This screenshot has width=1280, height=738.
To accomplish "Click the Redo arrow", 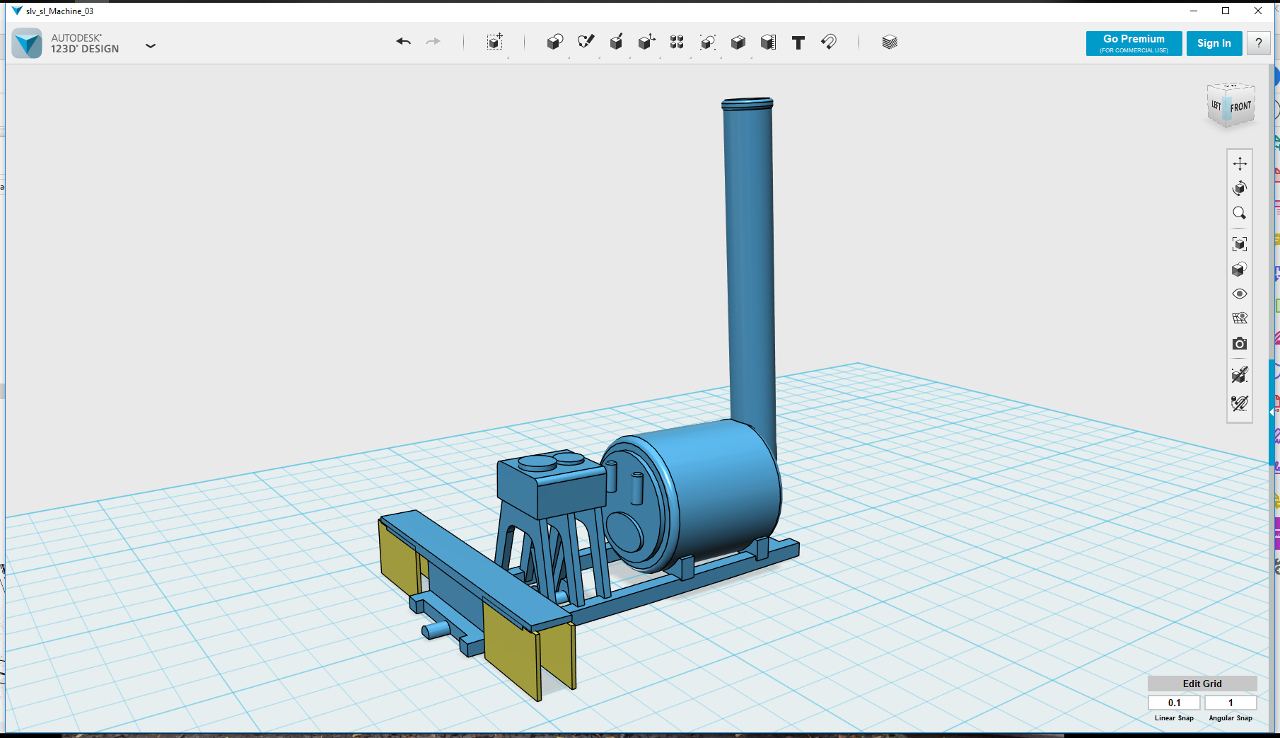I will [x=433, y=42].
